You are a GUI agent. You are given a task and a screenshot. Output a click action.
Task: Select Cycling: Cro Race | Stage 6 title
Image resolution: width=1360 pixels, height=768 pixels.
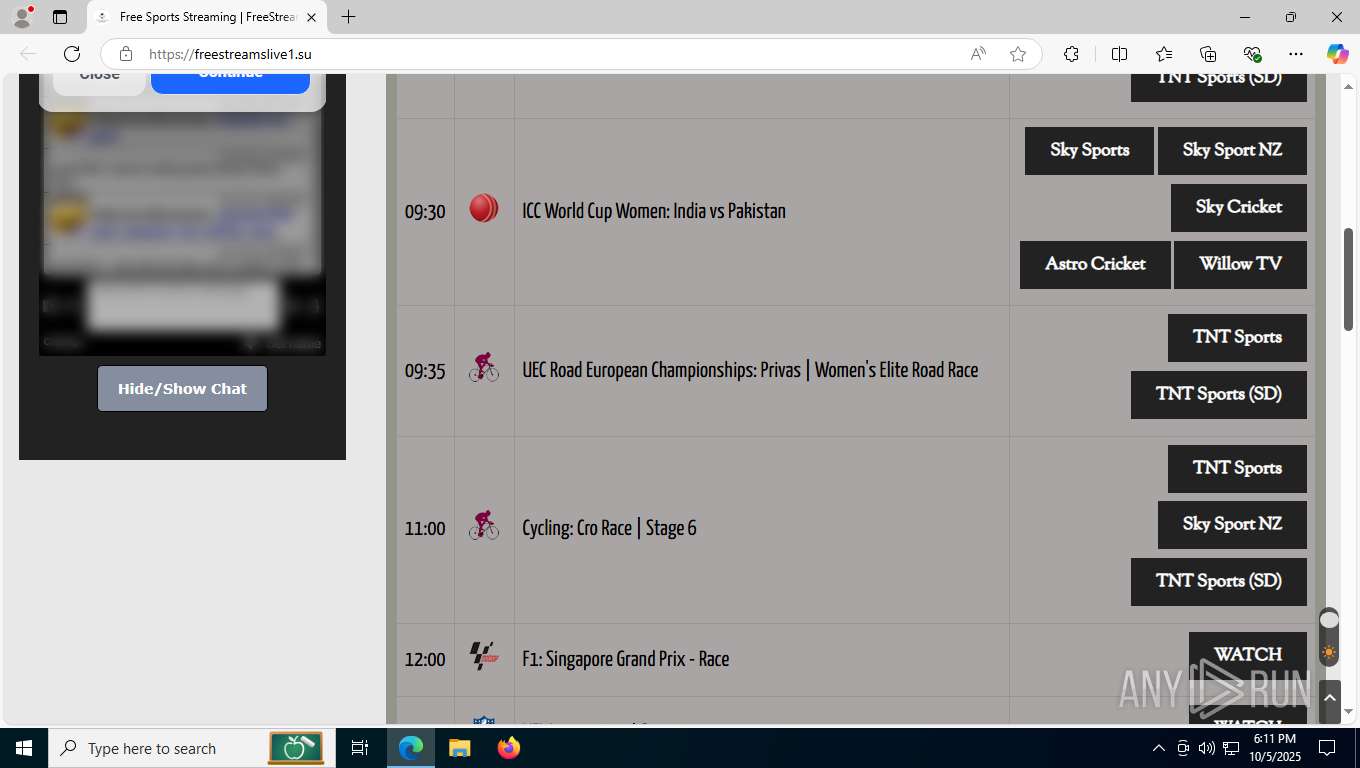click(x=609, y=528)
